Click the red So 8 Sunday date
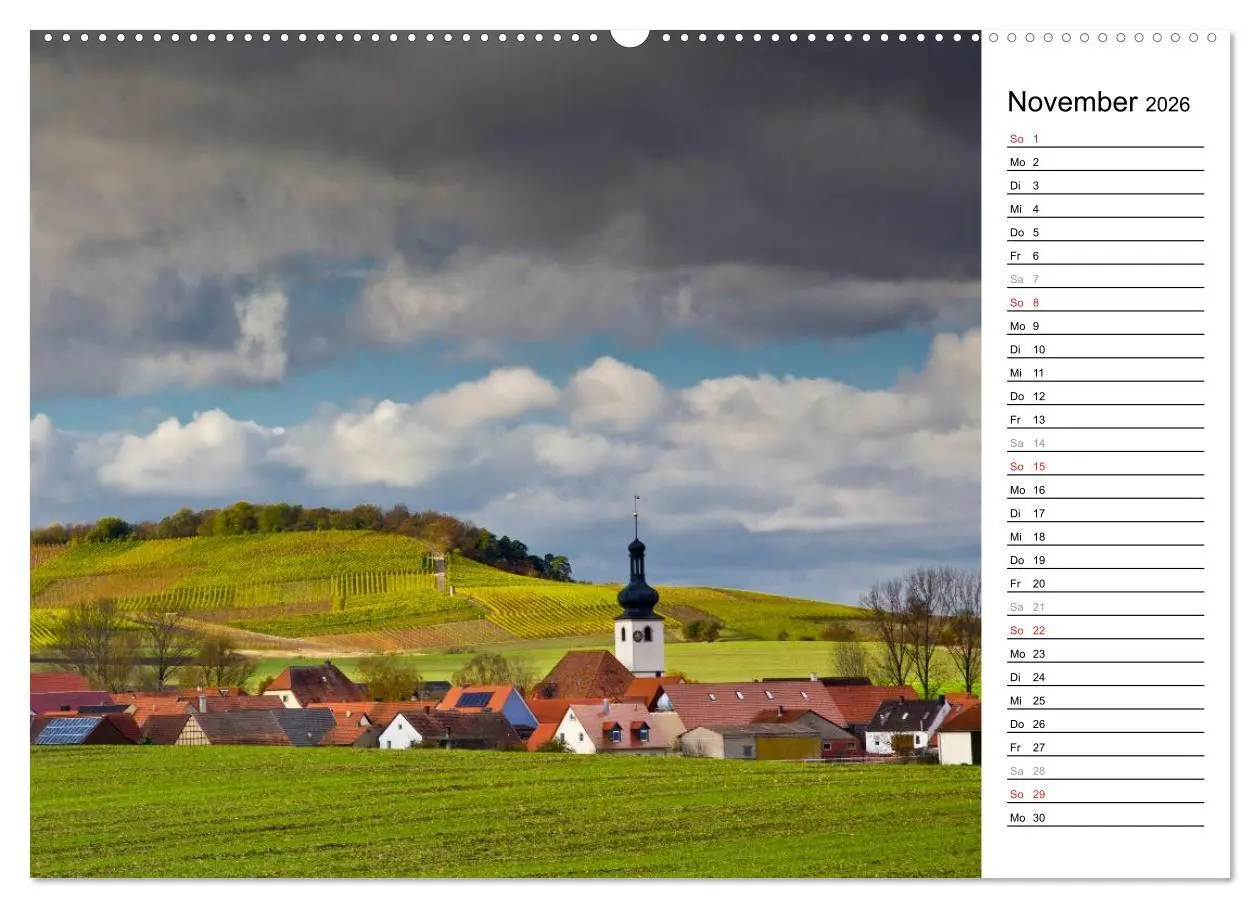Screen dimensions: 1260x908 coord(1024,301)
